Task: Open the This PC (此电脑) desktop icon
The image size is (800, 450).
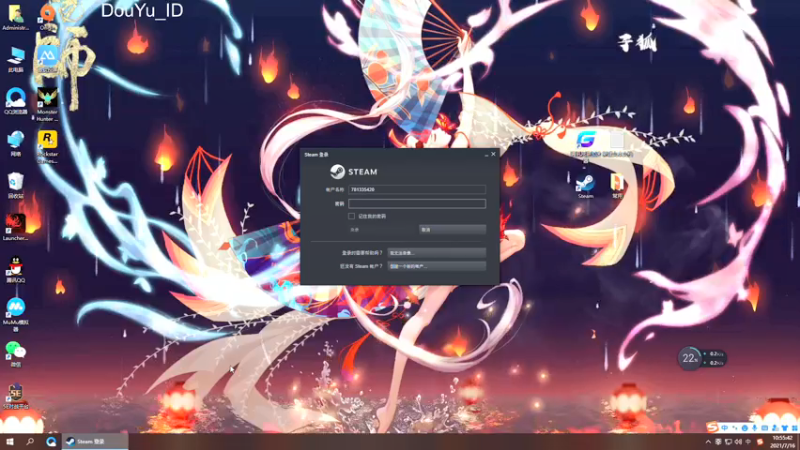Action: point(16,59)
